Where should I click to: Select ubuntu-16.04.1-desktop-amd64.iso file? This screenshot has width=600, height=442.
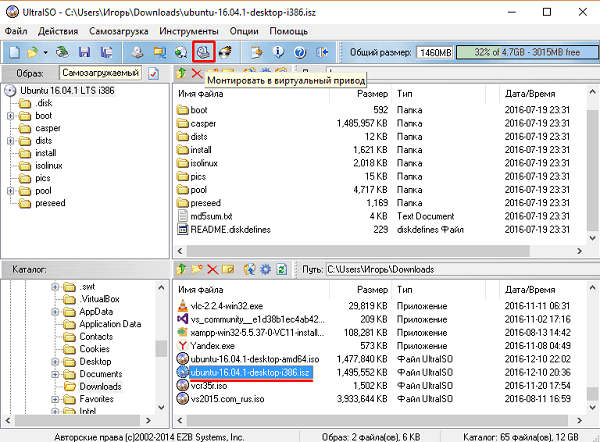click(x=247, y=357)
